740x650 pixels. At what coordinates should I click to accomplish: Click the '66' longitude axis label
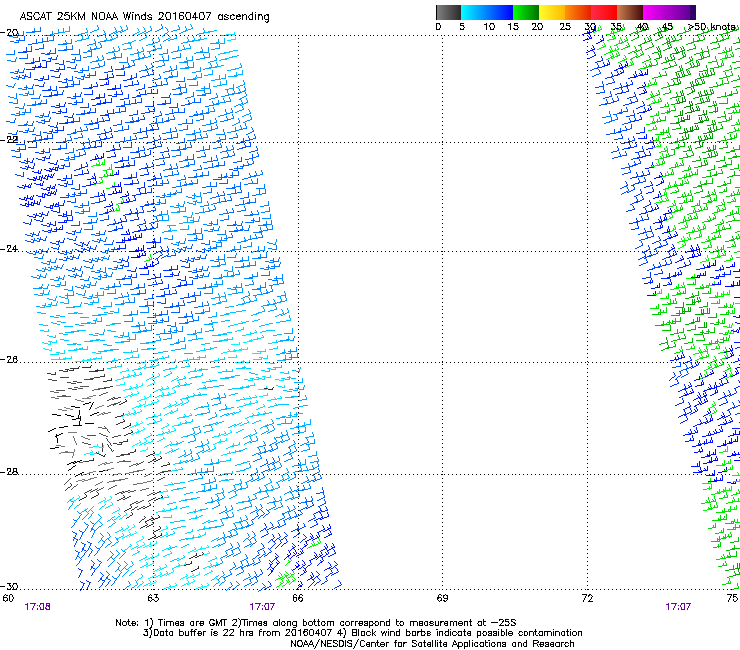(x=298, y=598)
